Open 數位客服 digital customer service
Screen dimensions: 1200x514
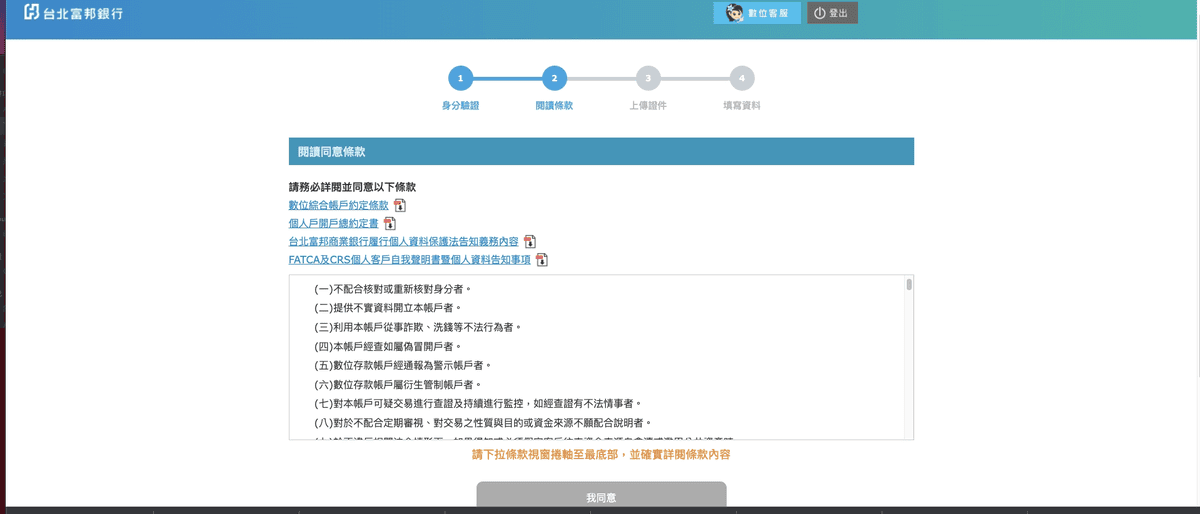click(756, 13)
